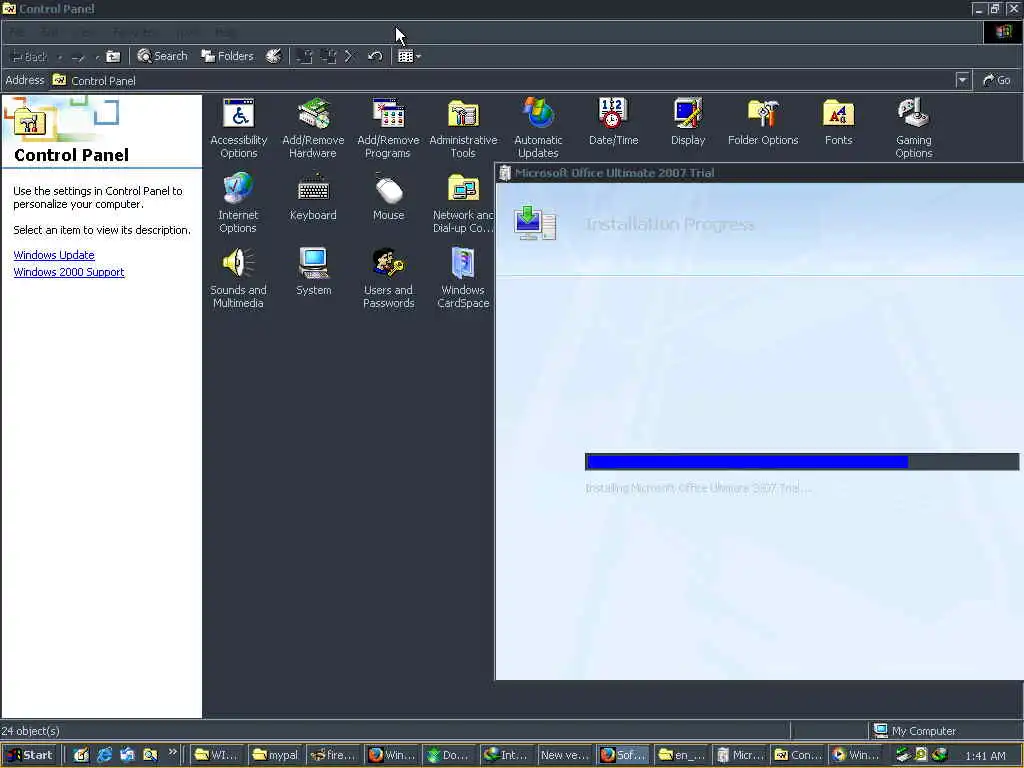1024x768 pixels.
Task: Open Windows CardSpace applet
Action: point(463,278)
